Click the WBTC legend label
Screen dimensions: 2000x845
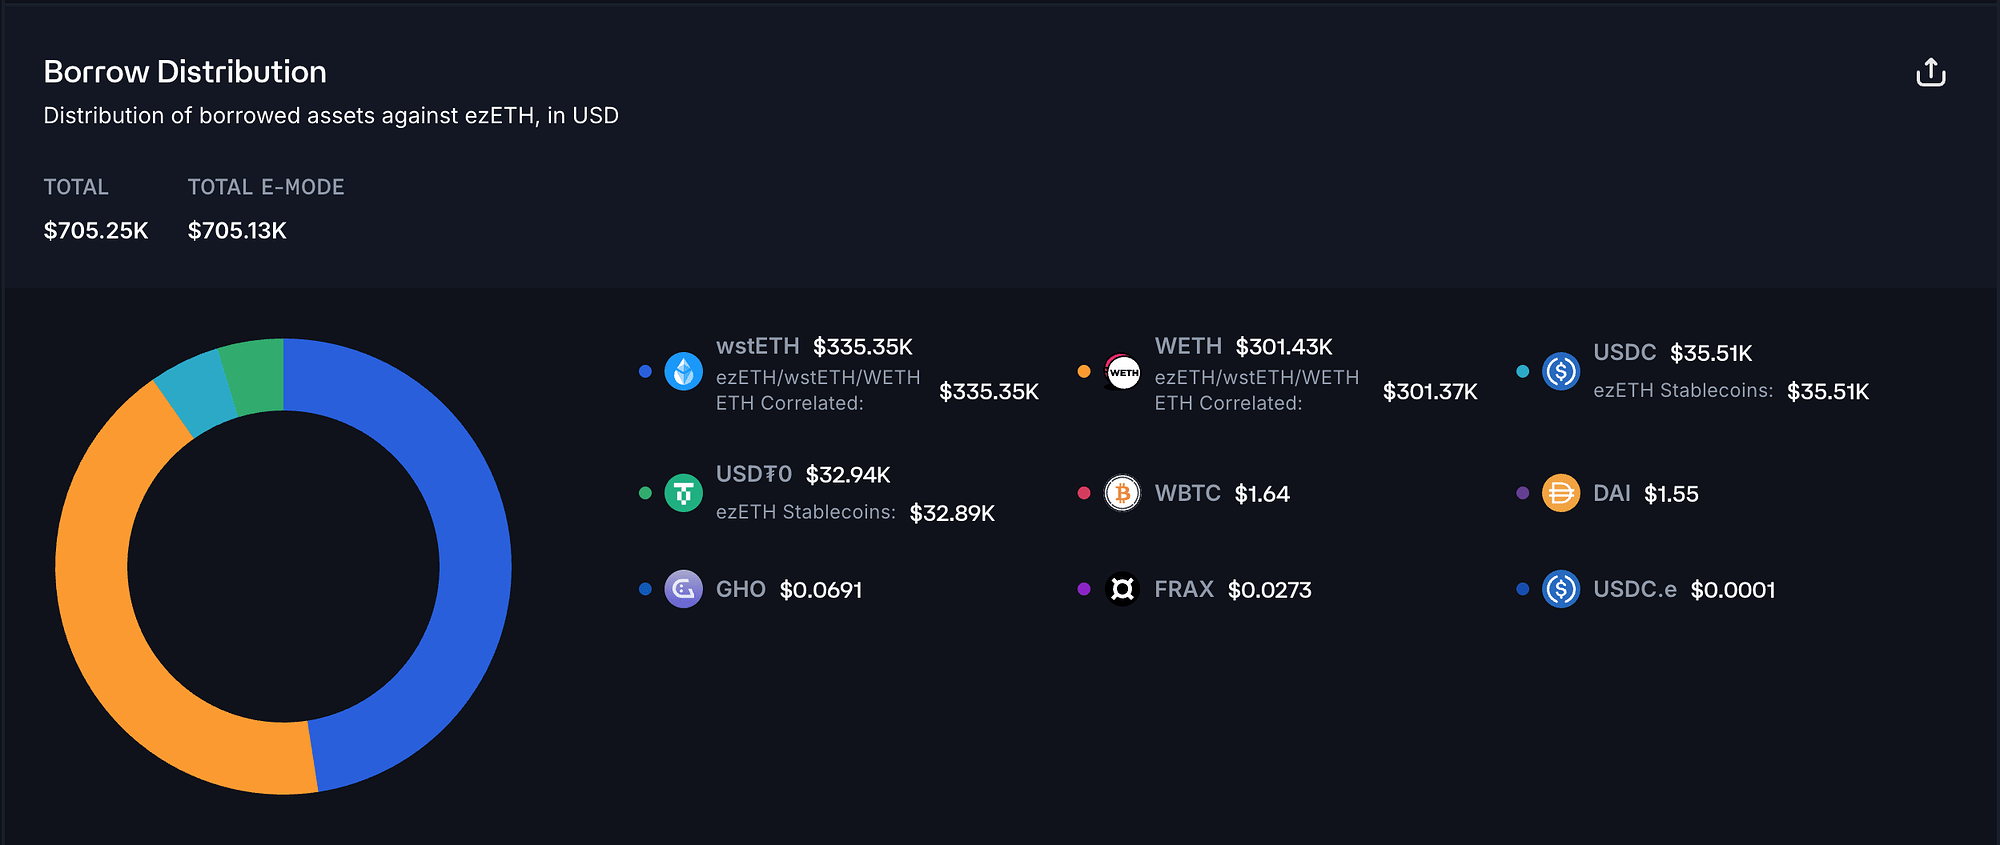pyautogui.click(x=1187, y=493)
